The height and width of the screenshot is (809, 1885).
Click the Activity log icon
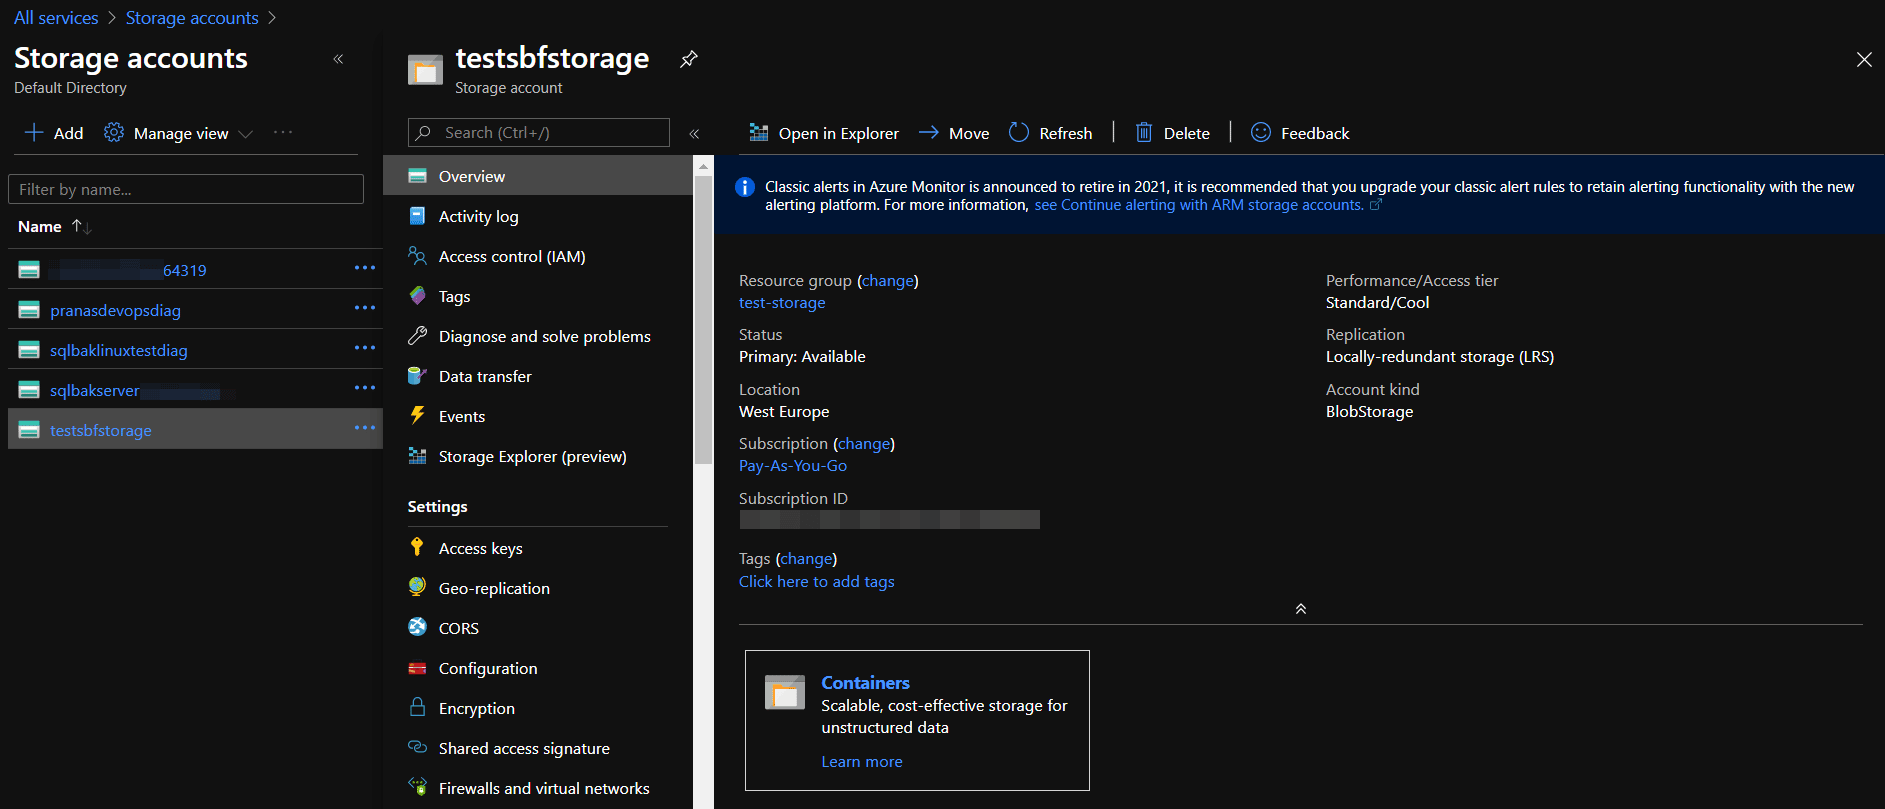point(418,216)
